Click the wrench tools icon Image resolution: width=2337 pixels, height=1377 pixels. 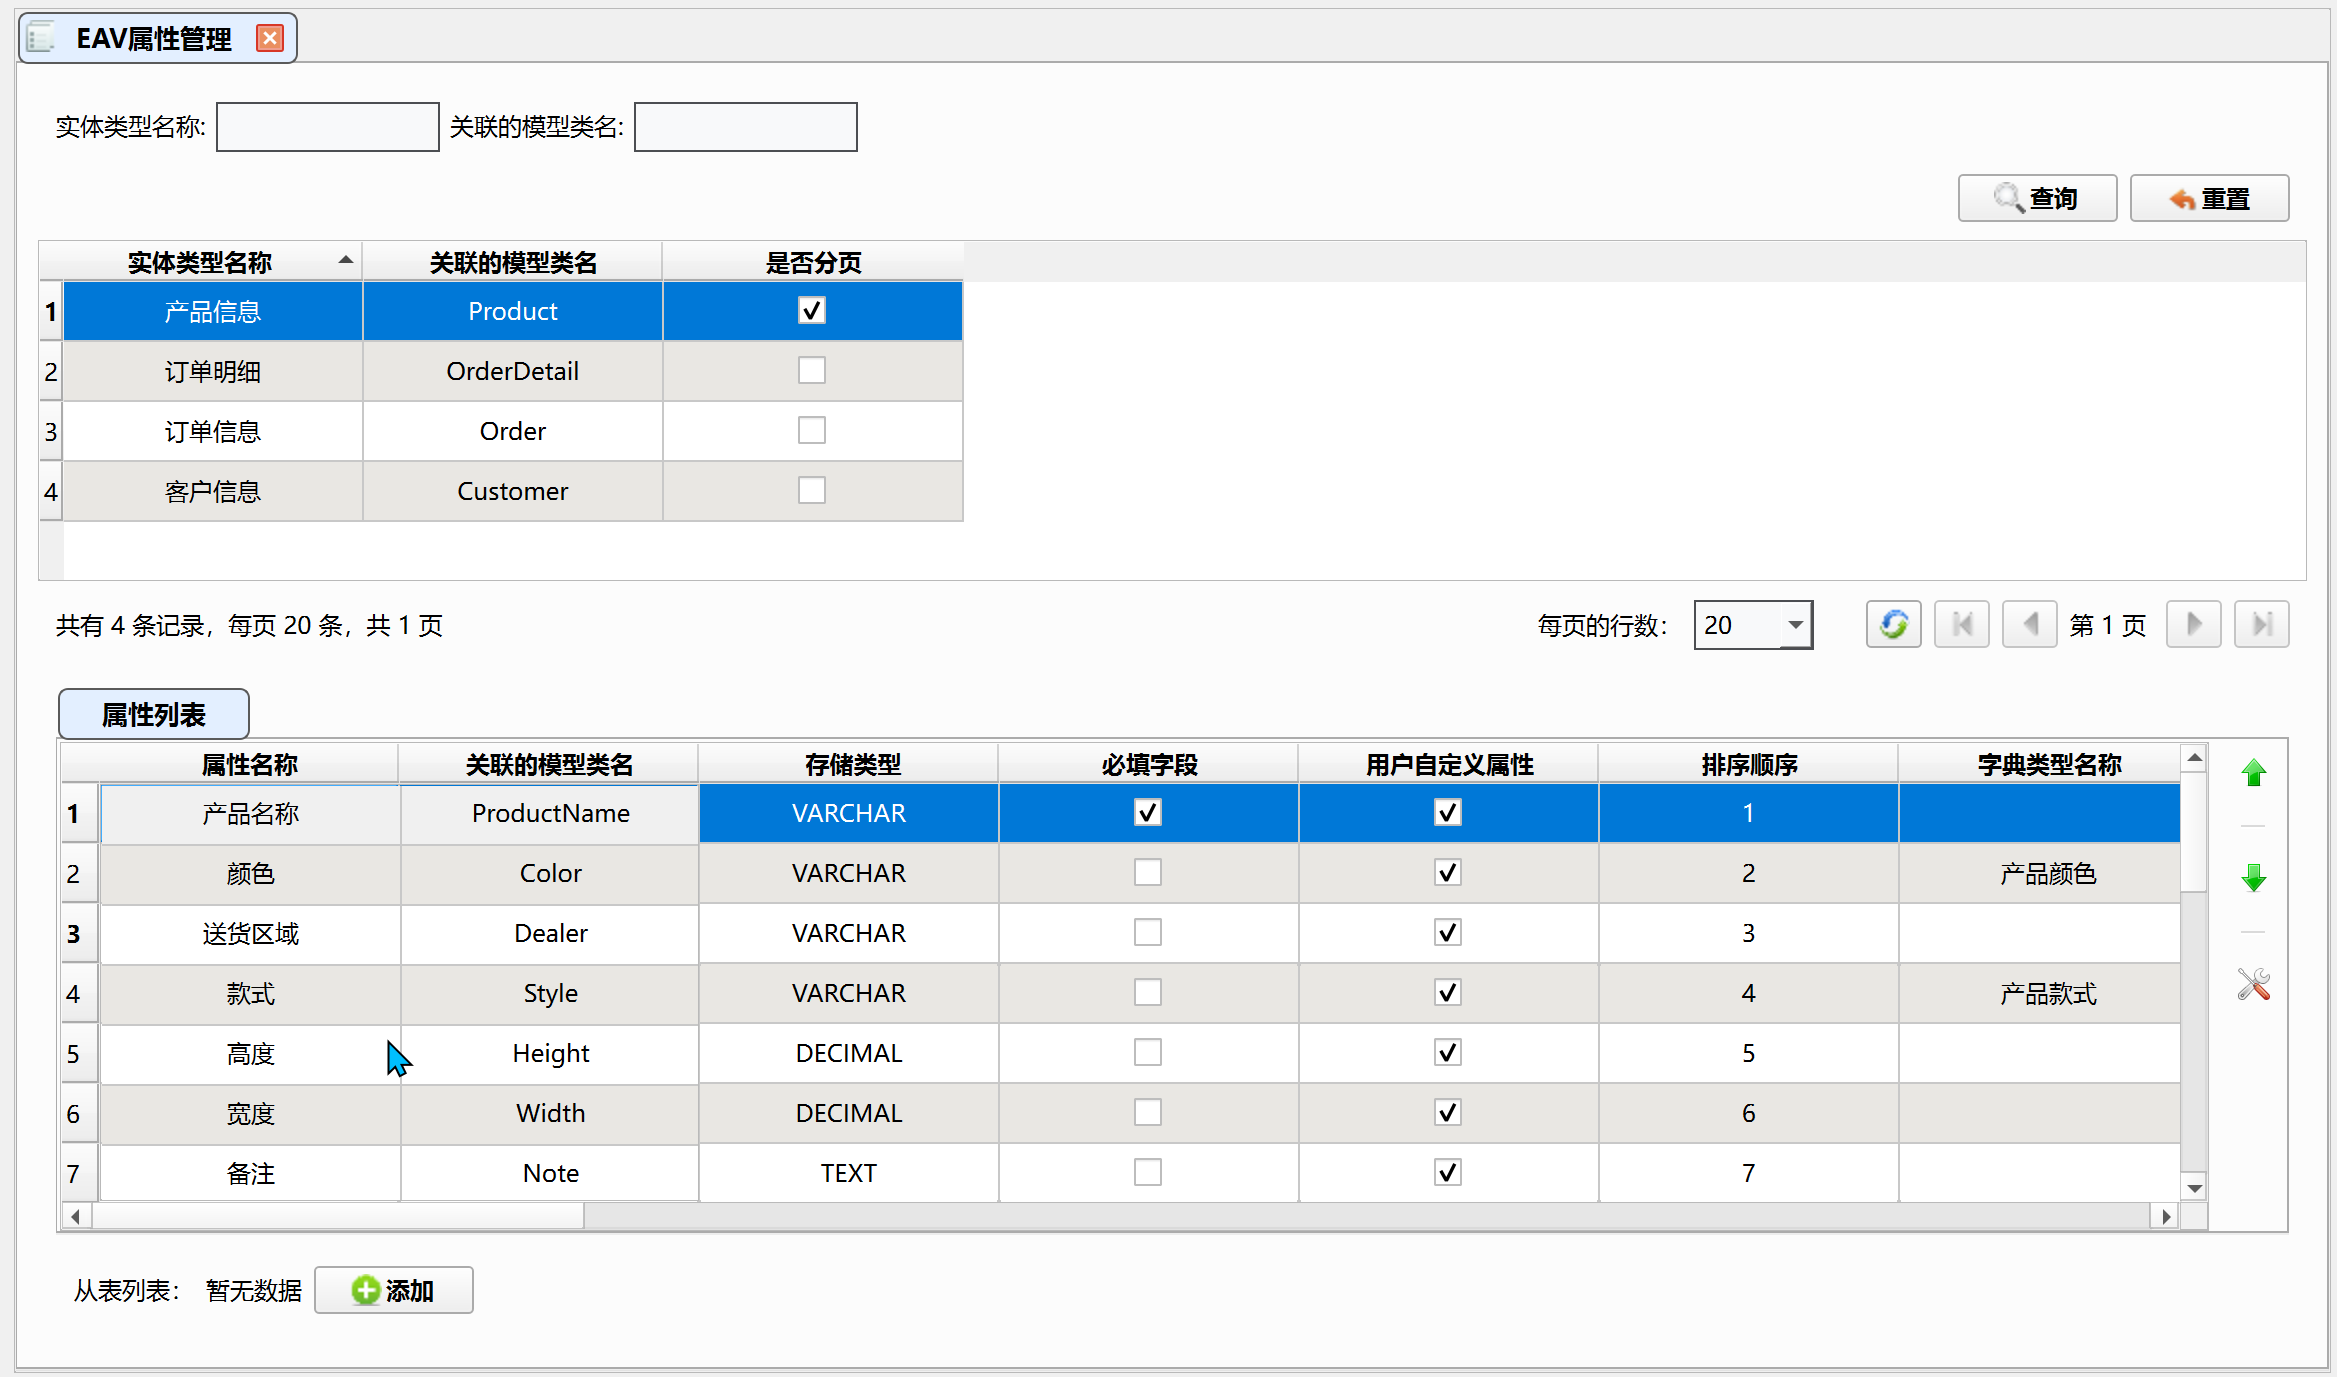2253,985
